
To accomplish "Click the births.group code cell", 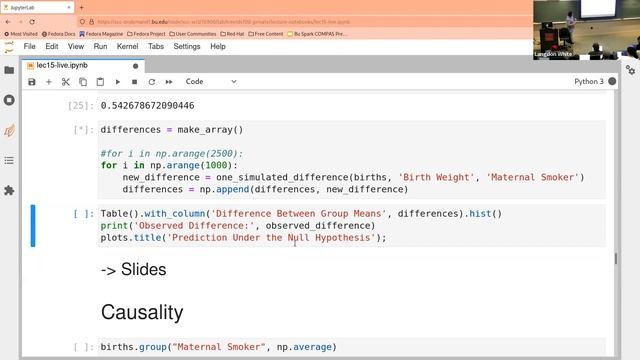I will 352,347.
